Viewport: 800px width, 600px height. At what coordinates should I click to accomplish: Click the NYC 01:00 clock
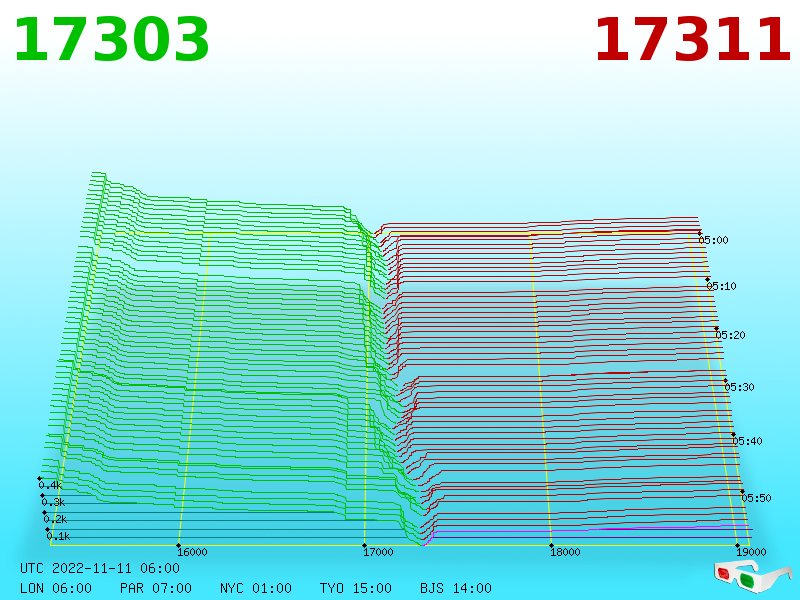tap(256, 588)
